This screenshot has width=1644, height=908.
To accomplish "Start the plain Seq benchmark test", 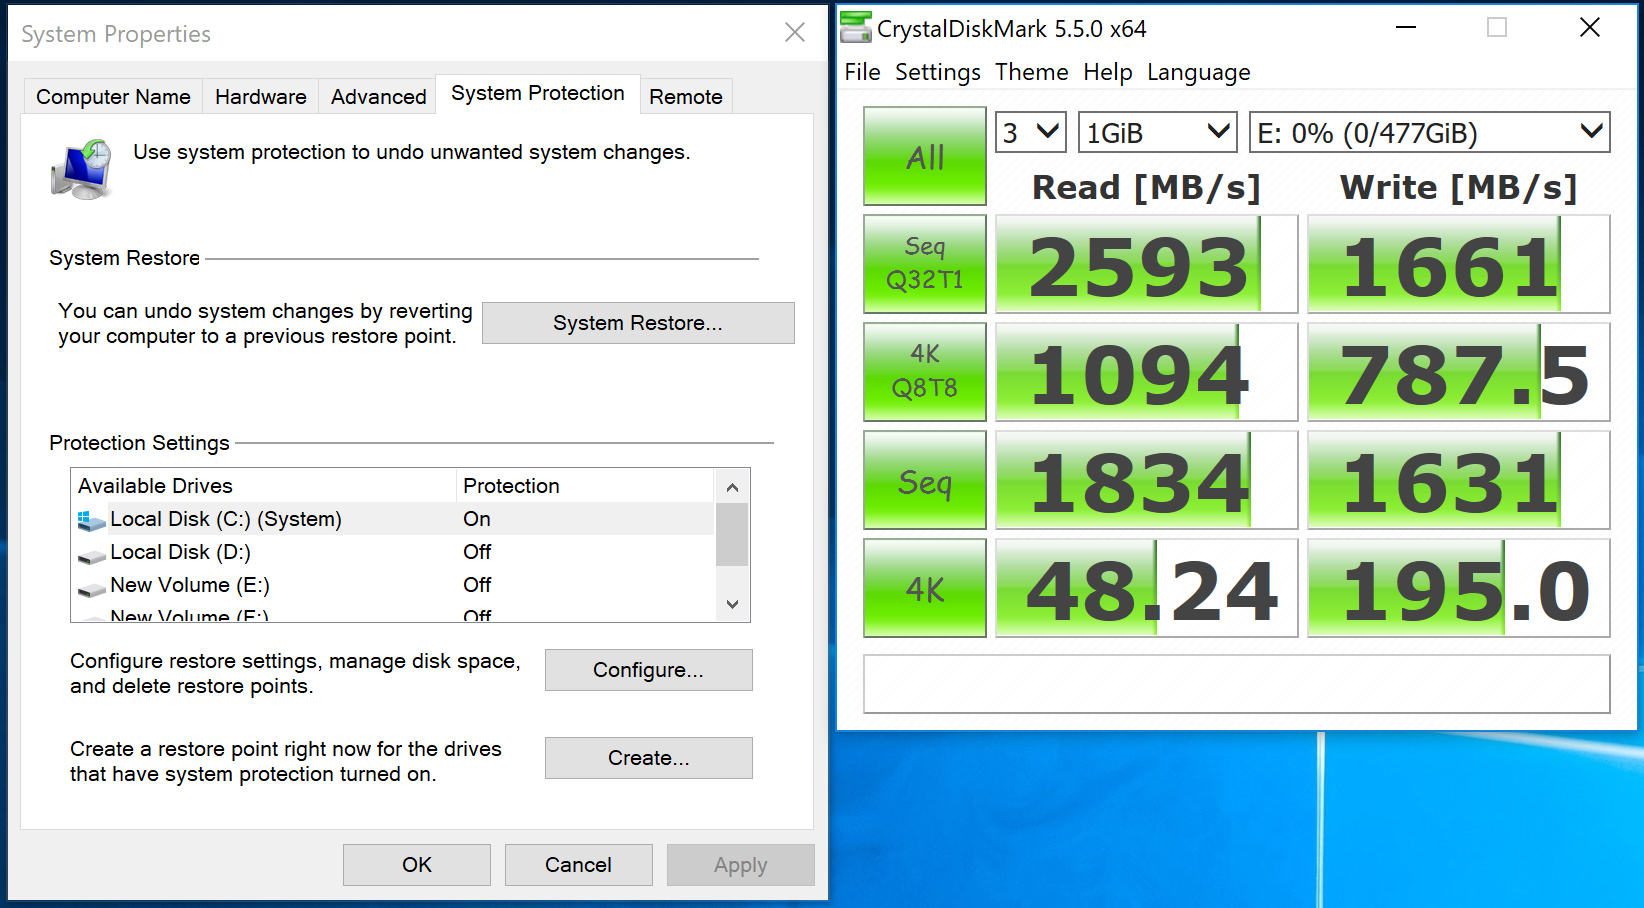I will [x=924, y=481].
